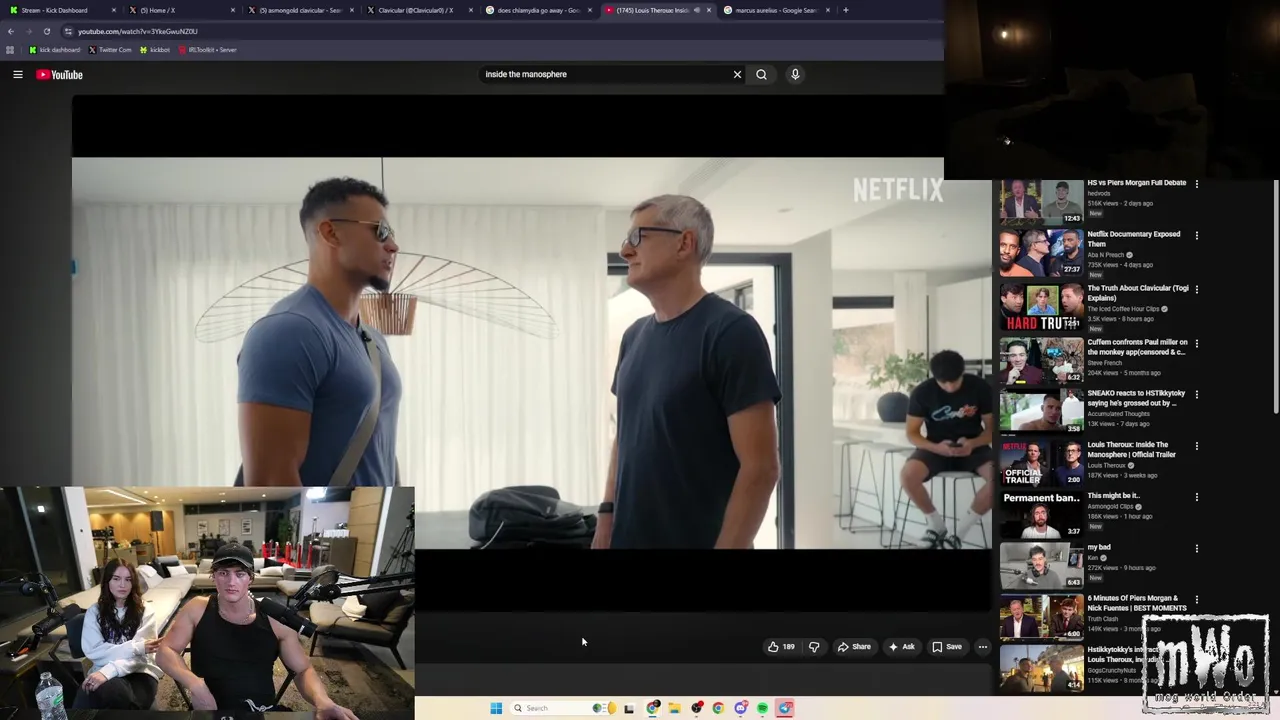Image resolution: width=1280 pixels, height=720 pixels.
Task: Click inside the YouTube search field
Action: pyautogui.click(x=605, y=74)
